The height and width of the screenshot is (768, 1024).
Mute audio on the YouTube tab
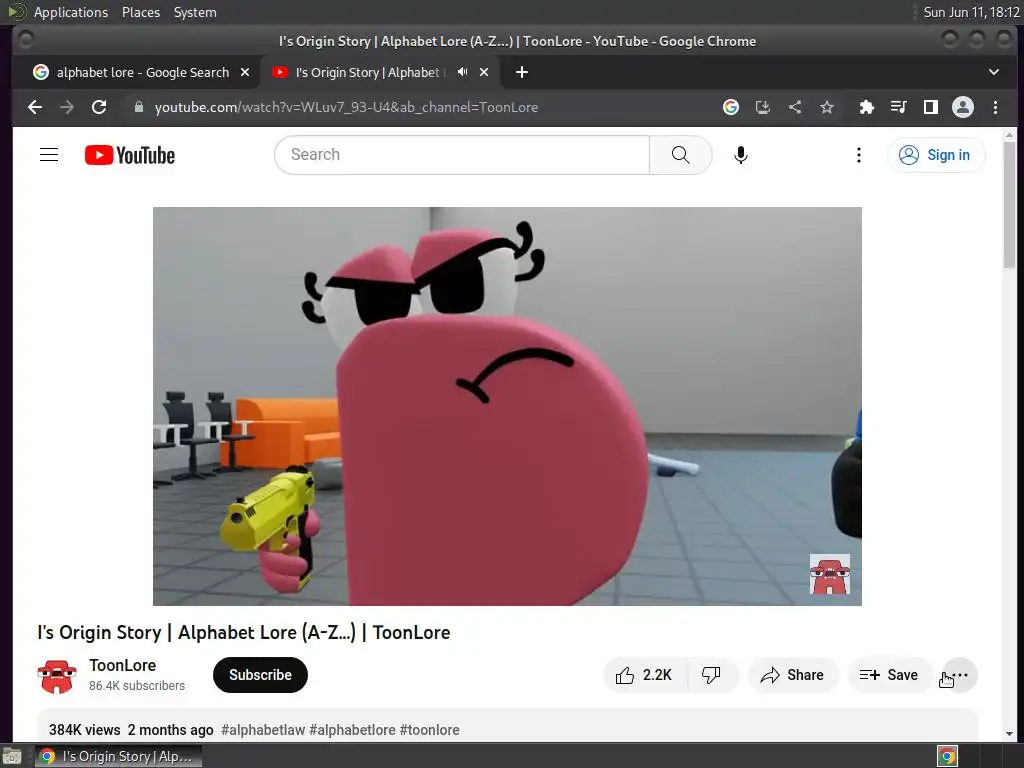pyautogui.click(x=462, y=72)
